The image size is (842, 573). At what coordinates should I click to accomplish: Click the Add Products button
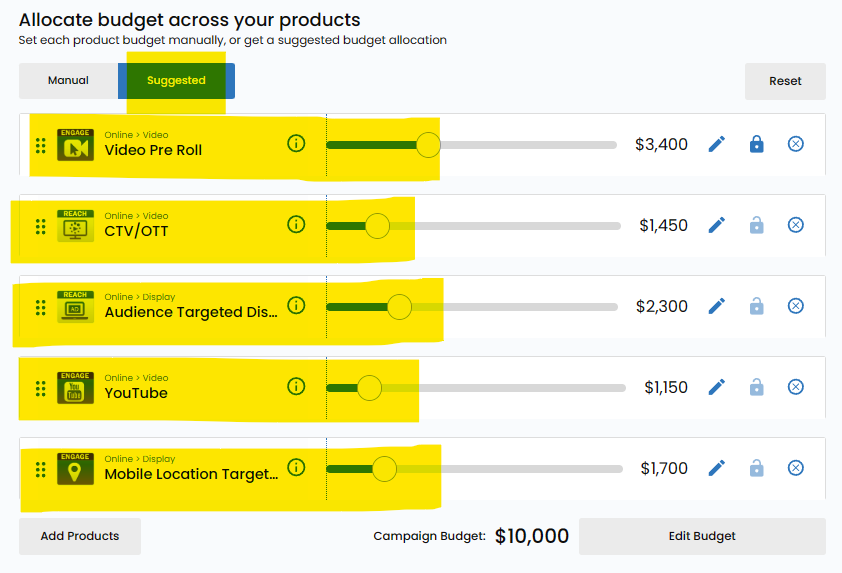(80, 536)
